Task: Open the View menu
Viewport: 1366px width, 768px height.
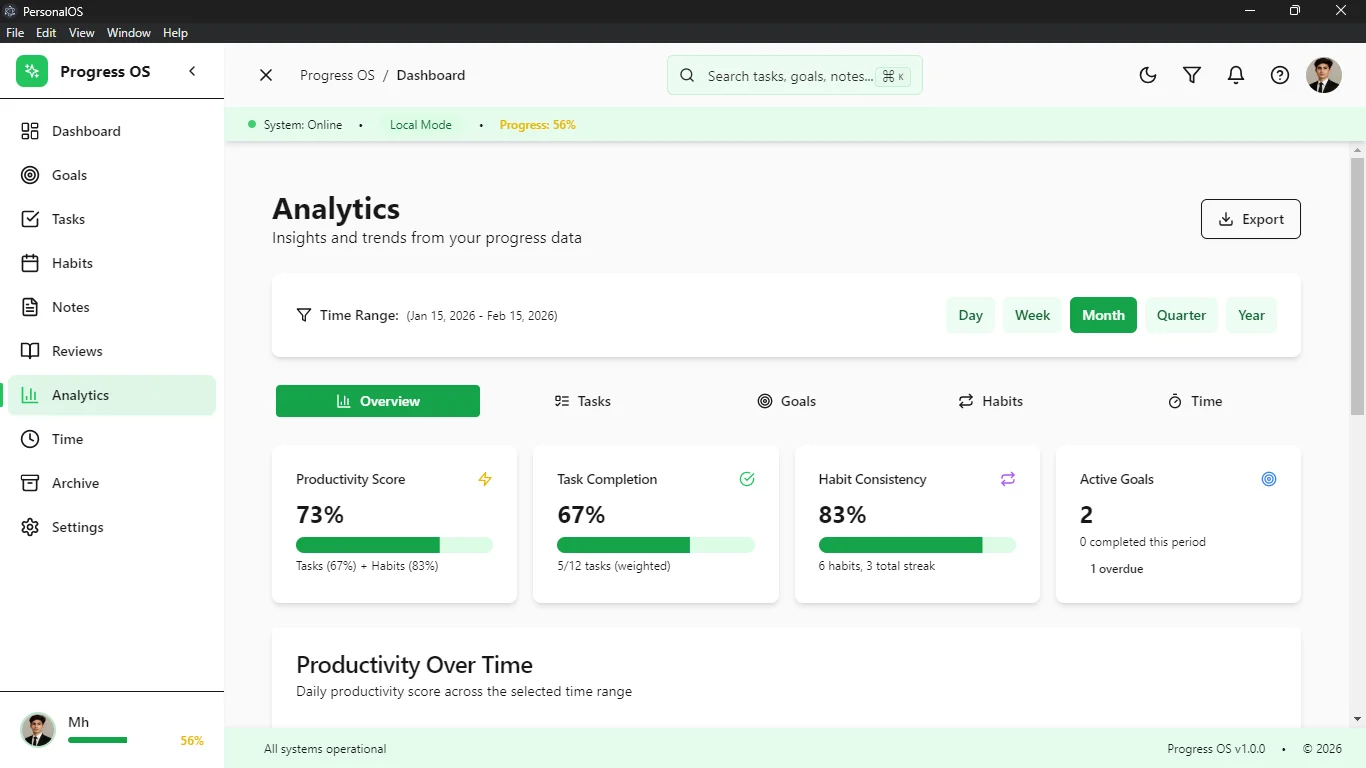Action: point(82,33)
